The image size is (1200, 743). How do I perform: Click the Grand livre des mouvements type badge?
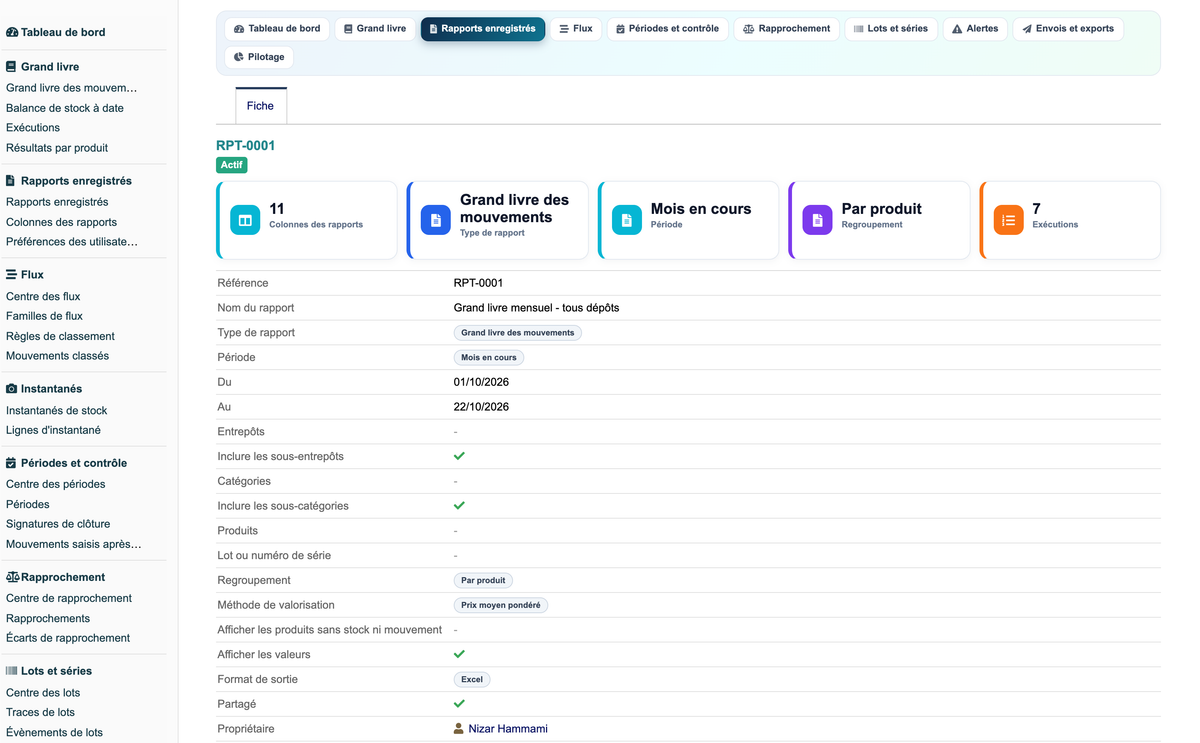[518, 333]
